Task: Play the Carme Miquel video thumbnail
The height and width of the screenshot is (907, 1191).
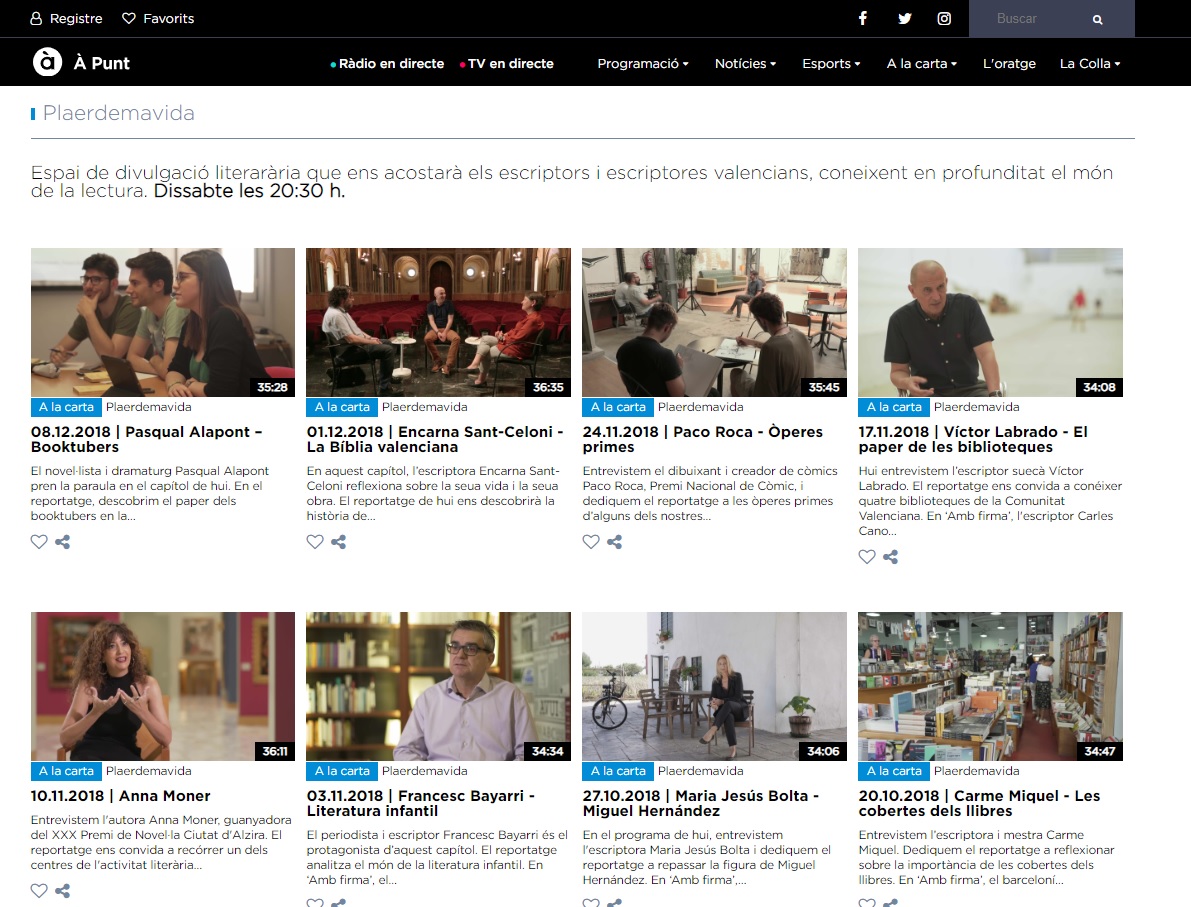Action: 990,686
